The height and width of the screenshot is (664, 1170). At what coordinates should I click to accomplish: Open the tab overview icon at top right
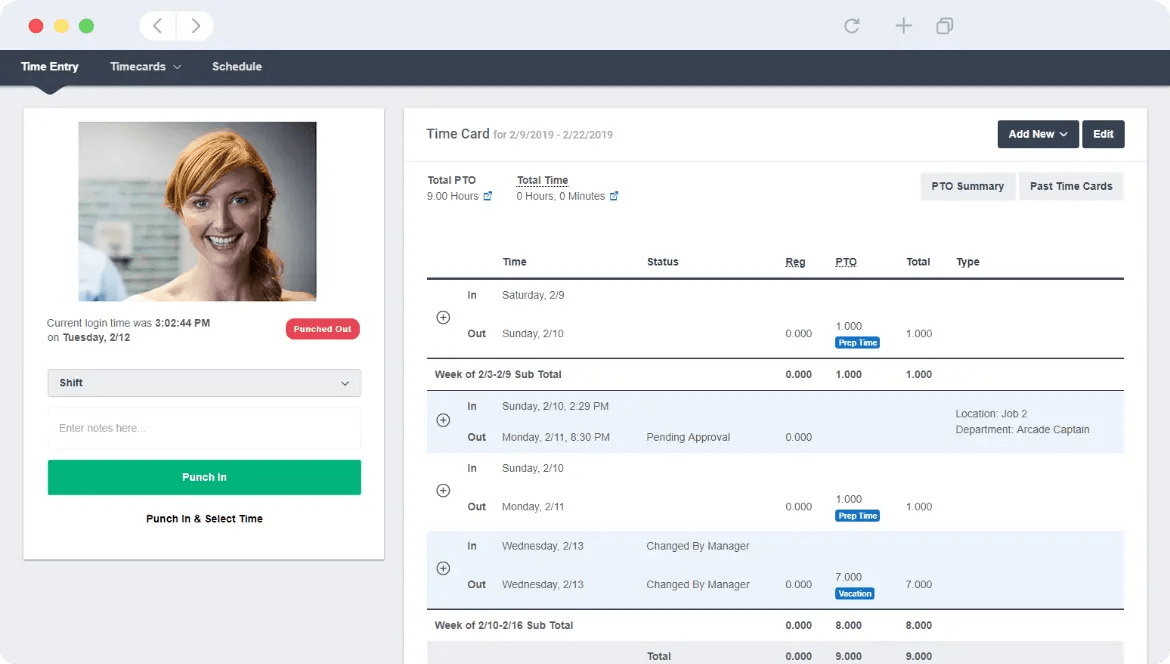pyautogui.click(x=944, y=26)
